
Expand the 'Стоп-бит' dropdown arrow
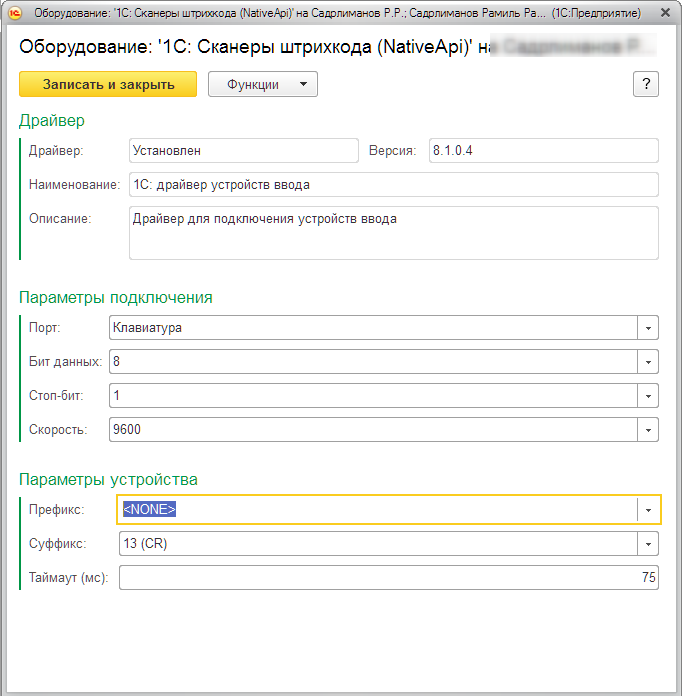pos(648,395)
